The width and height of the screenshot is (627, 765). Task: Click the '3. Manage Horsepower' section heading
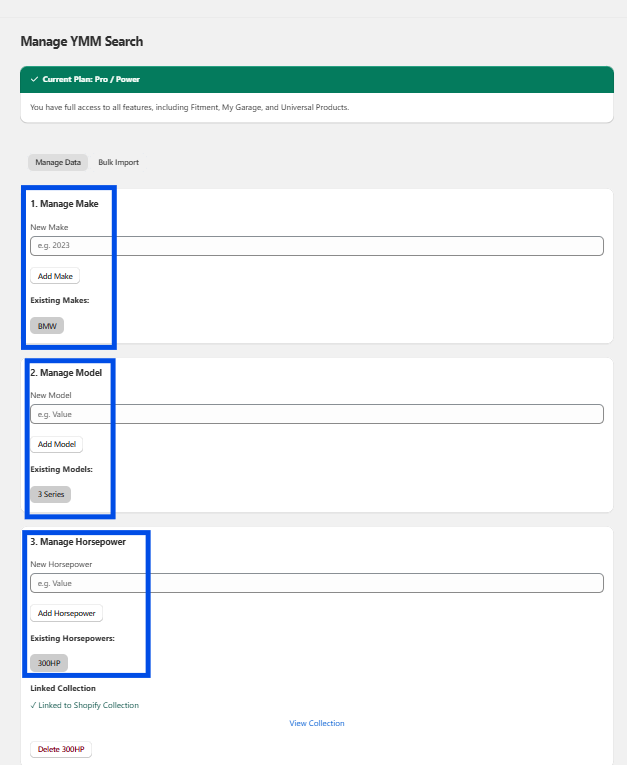(x=78, y=542)
